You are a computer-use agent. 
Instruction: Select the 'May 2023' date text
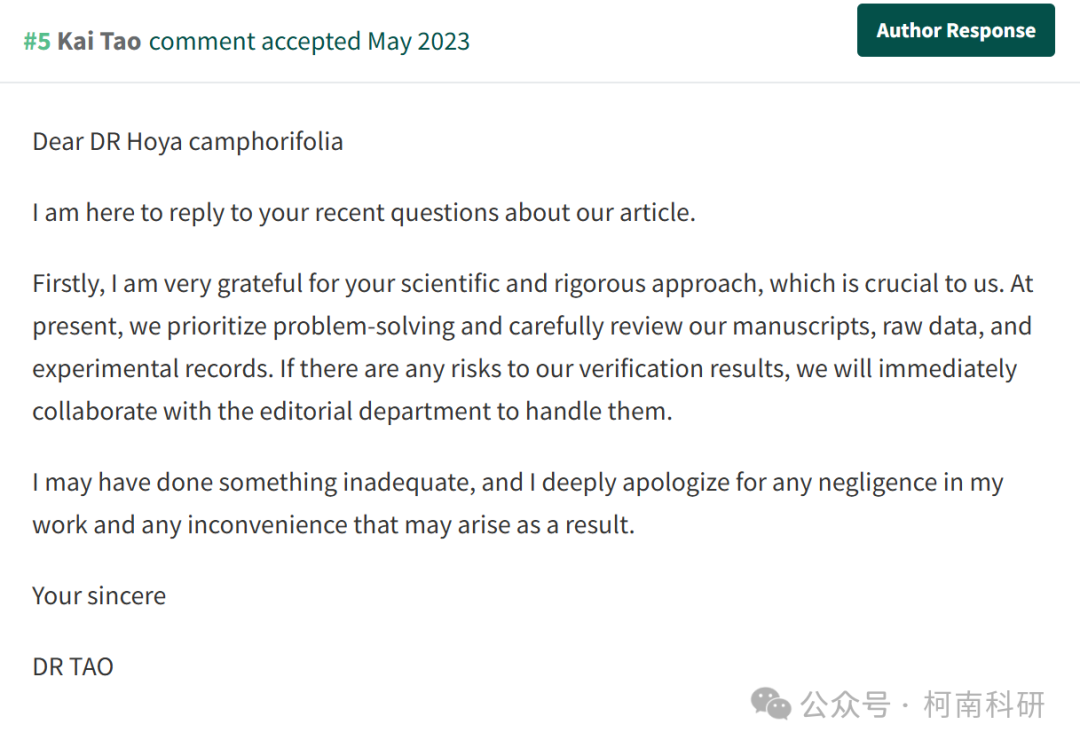(x=419, y=41)
